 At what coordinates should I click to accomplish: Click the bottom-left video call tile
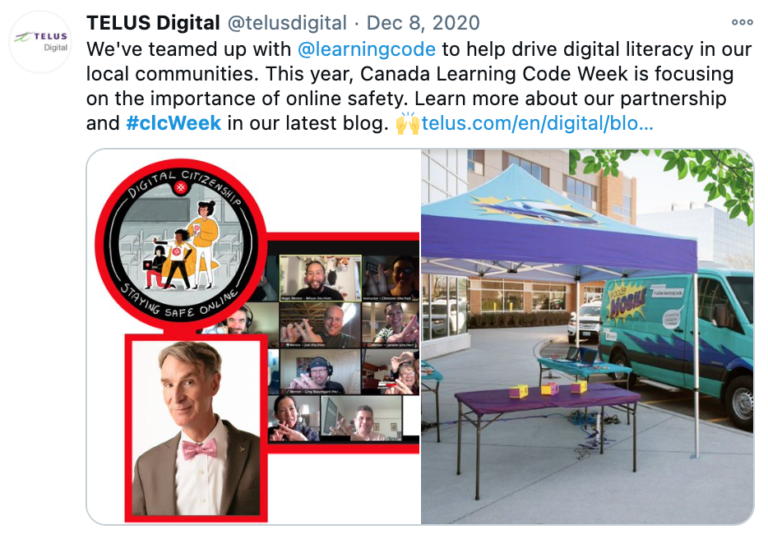coord(293,418)
